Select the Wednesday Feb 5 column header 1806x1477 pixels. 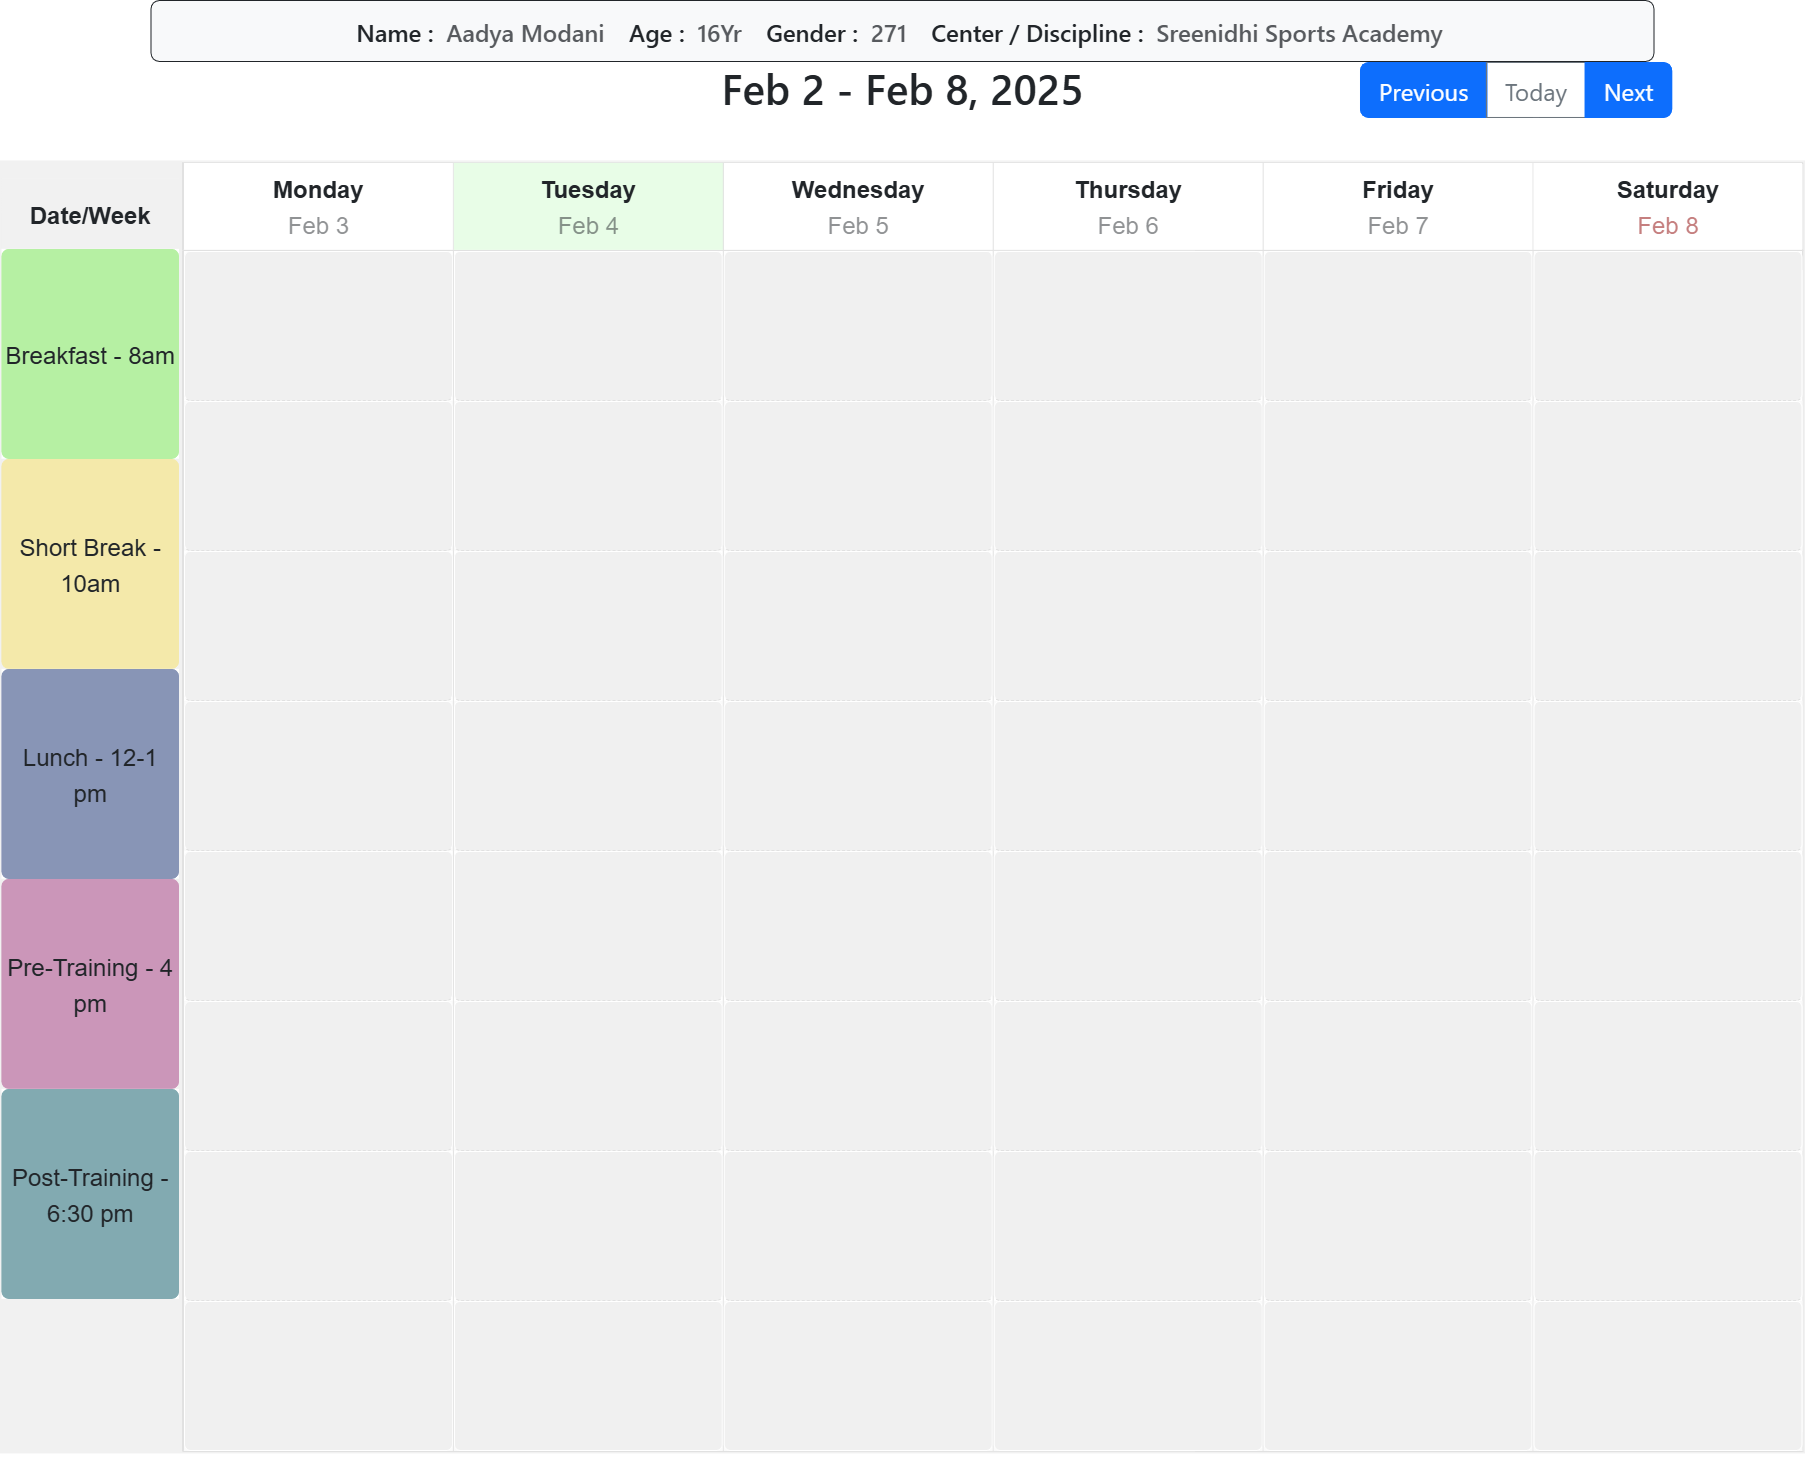click(x=858, y=207)
